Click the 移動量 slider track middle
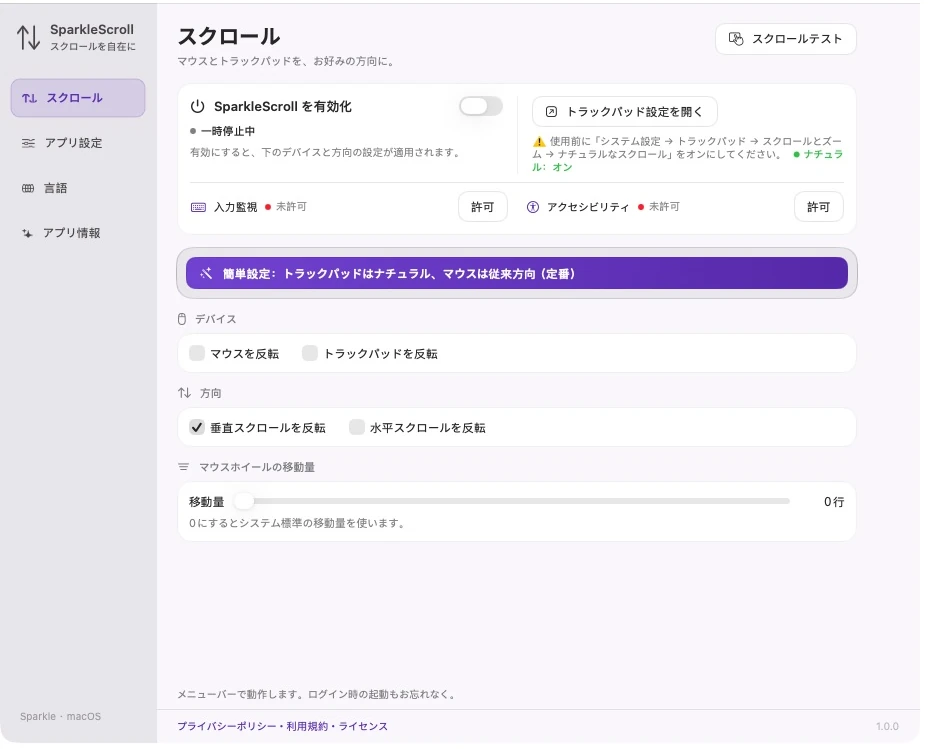Viewport: 928px width, 749px height. 512,501
